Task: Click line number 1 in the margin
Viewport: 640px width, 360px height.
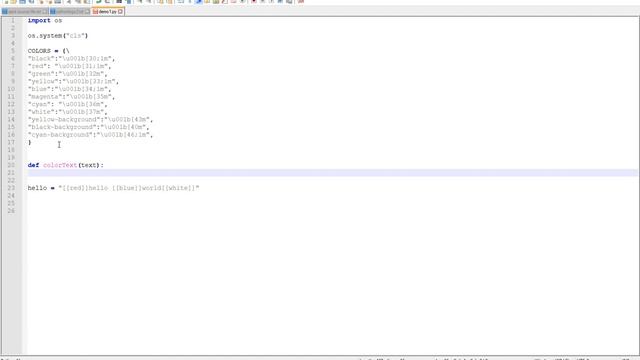Action: tap(13, 20)
